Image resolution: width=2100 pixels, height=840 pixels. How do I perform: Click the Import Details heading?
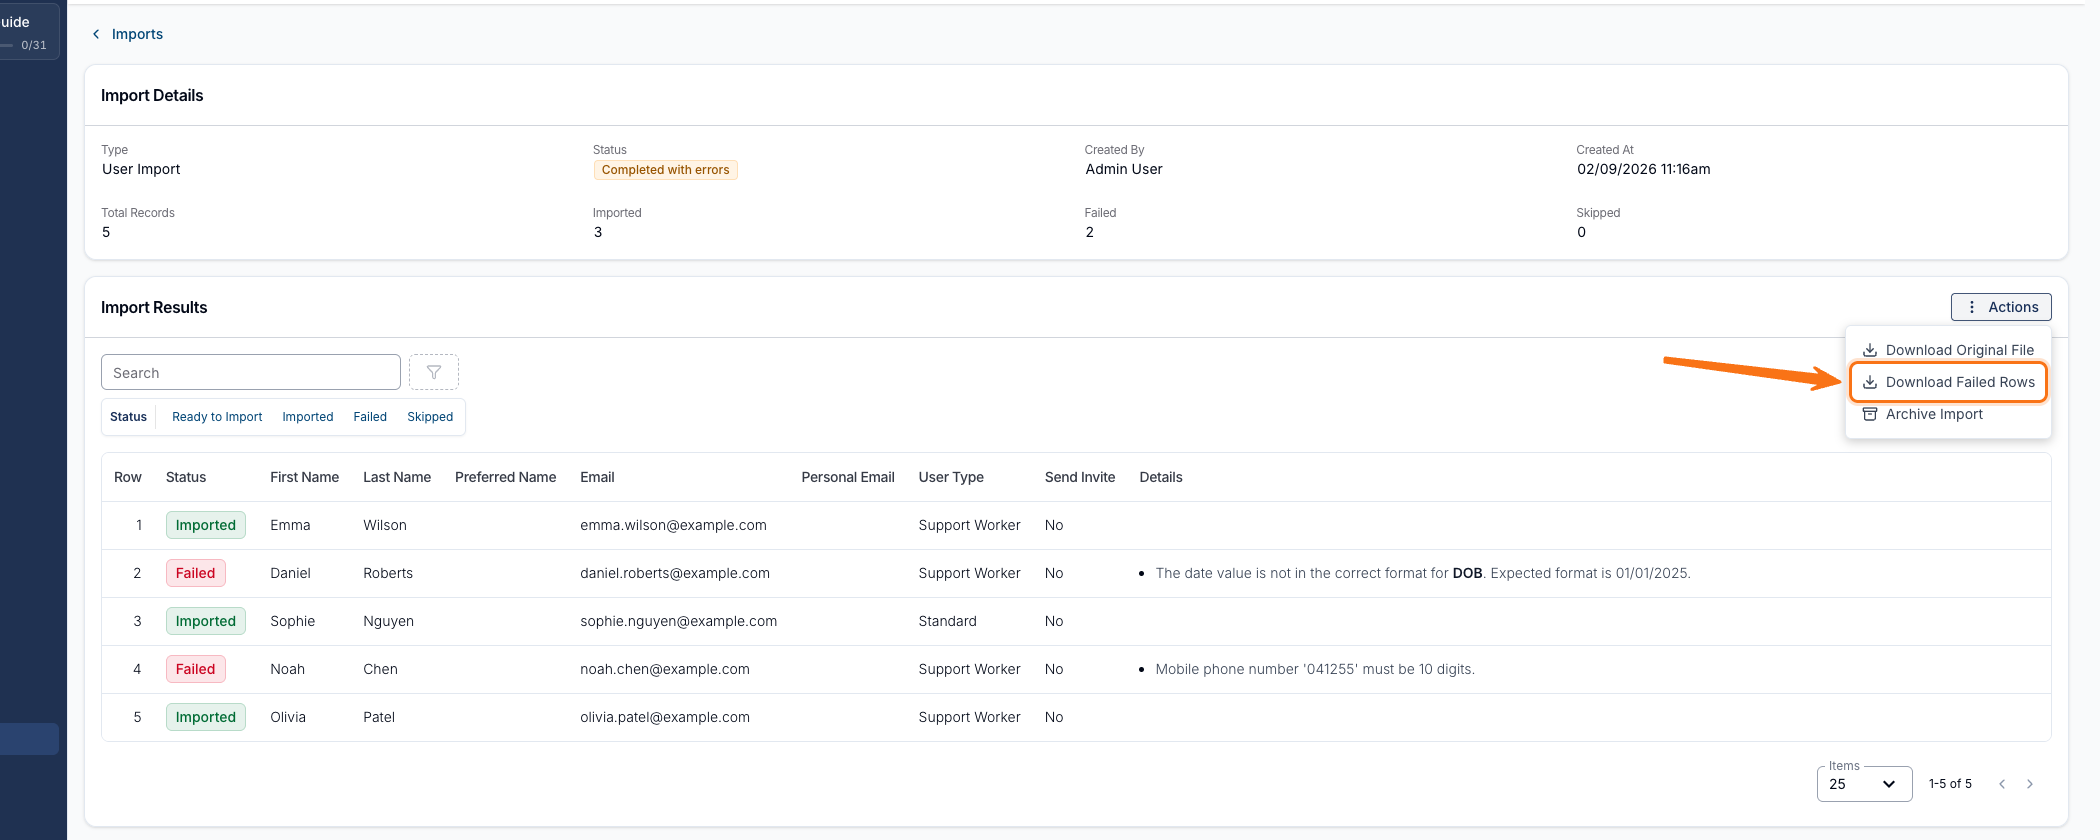point(152,95)
